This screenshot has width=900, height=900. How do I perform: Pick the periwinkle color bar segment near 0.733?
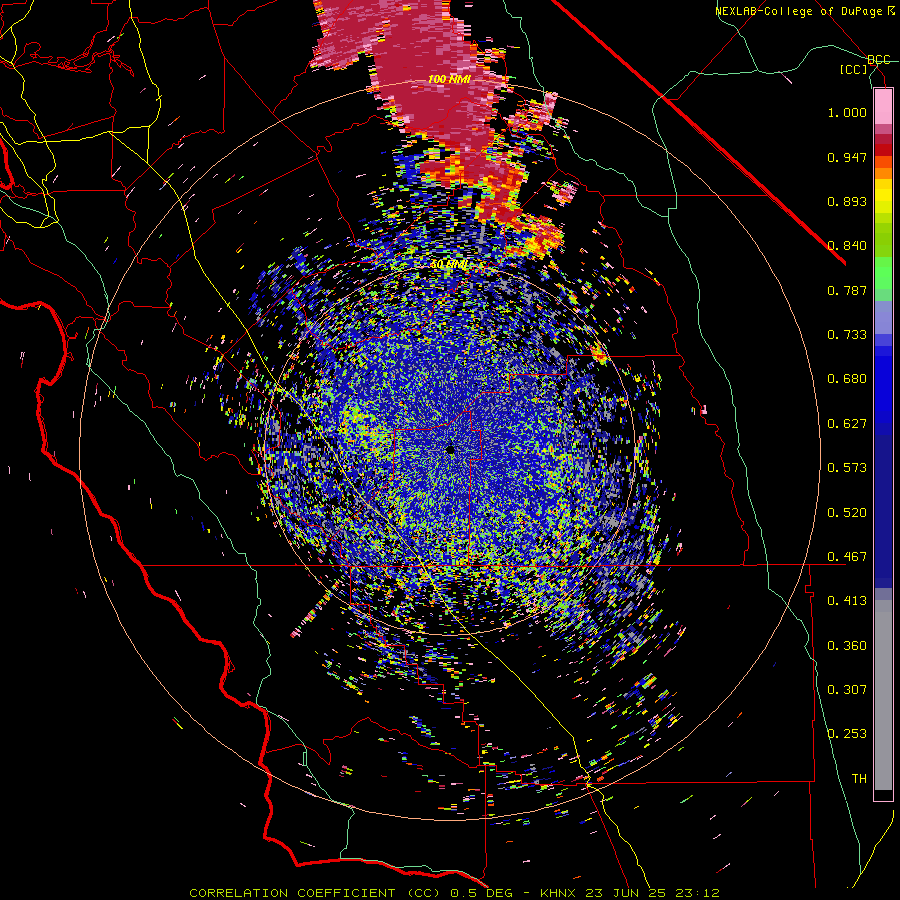coord(883,317)
